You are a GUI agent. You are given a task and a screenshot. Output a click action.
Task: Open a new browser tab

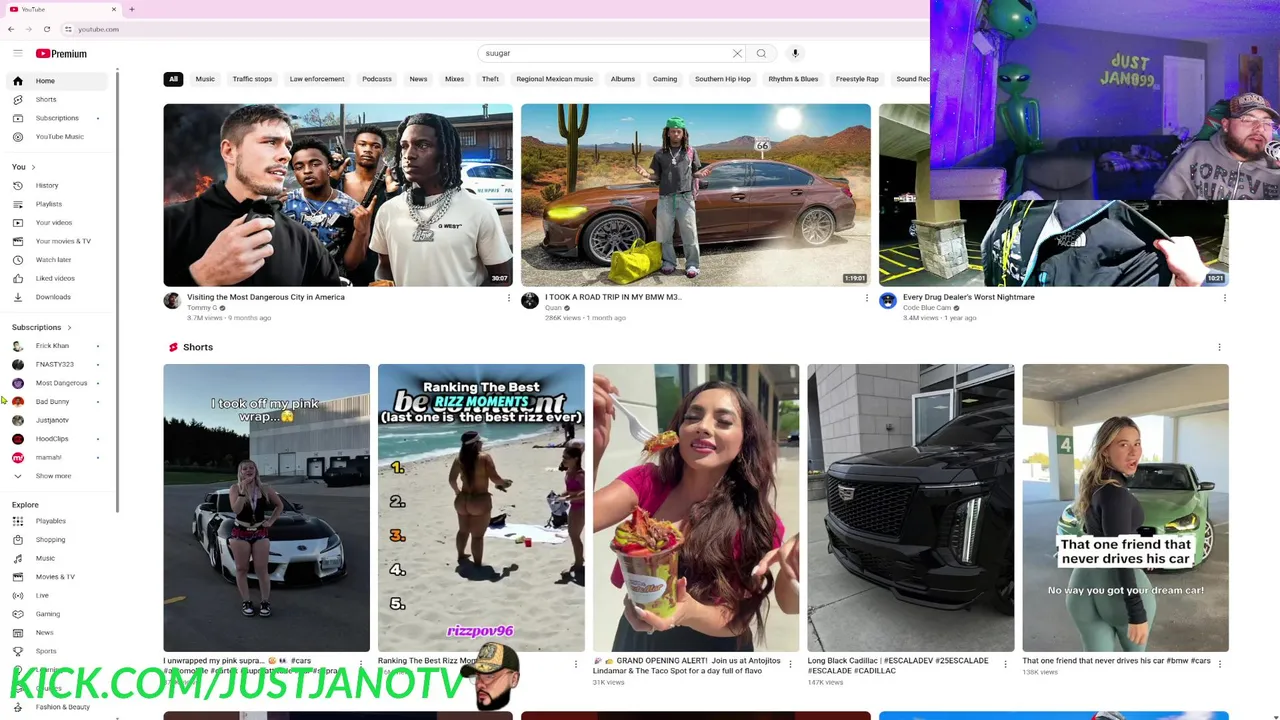tap(131, 9)
